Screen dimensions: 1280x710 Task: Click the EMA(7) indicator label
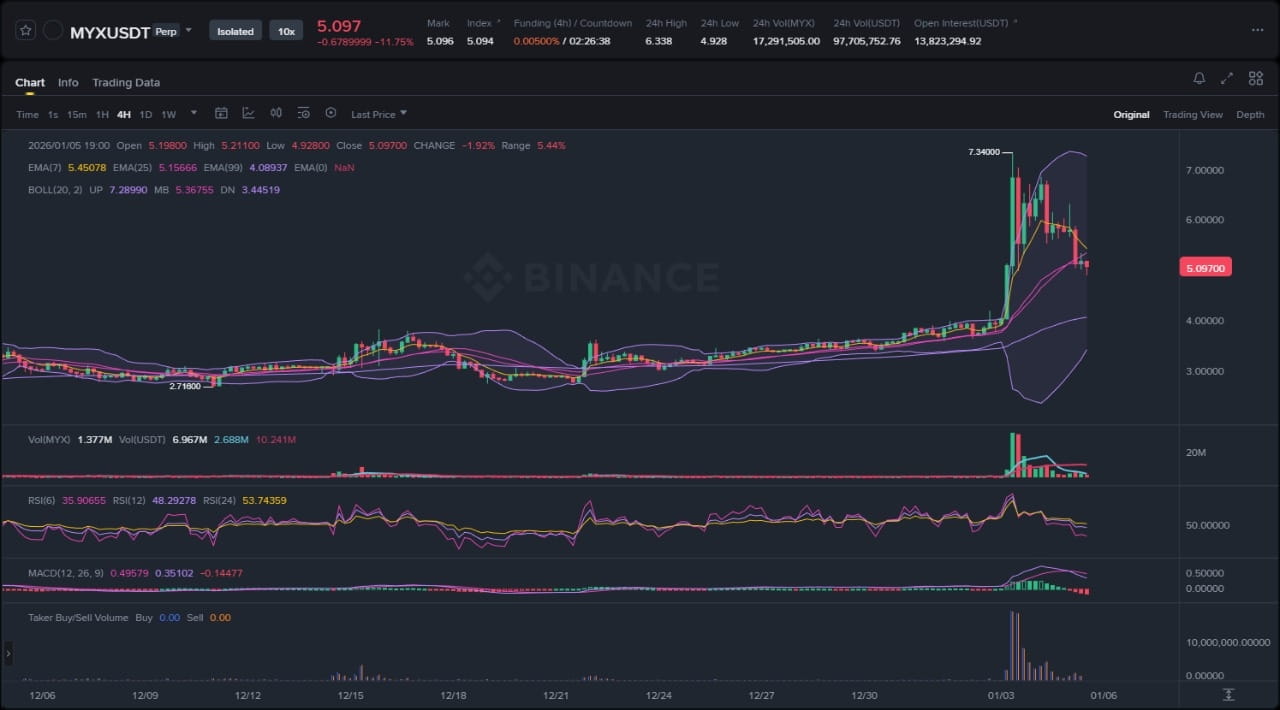(46, 167)
